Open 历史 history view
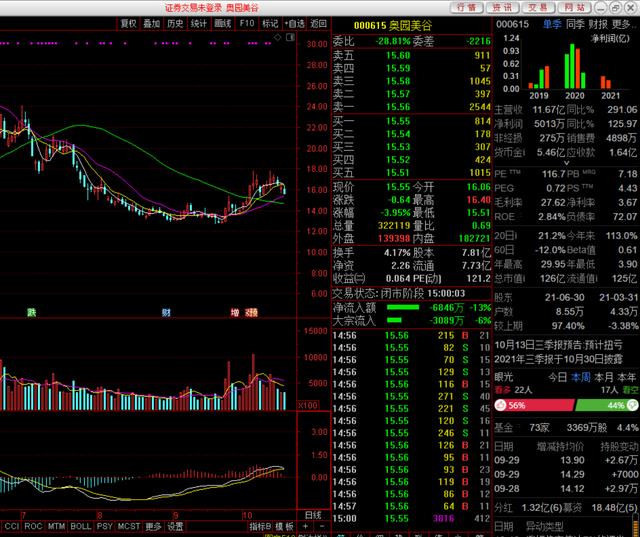Screen dimensions: 640x537 (175, 24)
